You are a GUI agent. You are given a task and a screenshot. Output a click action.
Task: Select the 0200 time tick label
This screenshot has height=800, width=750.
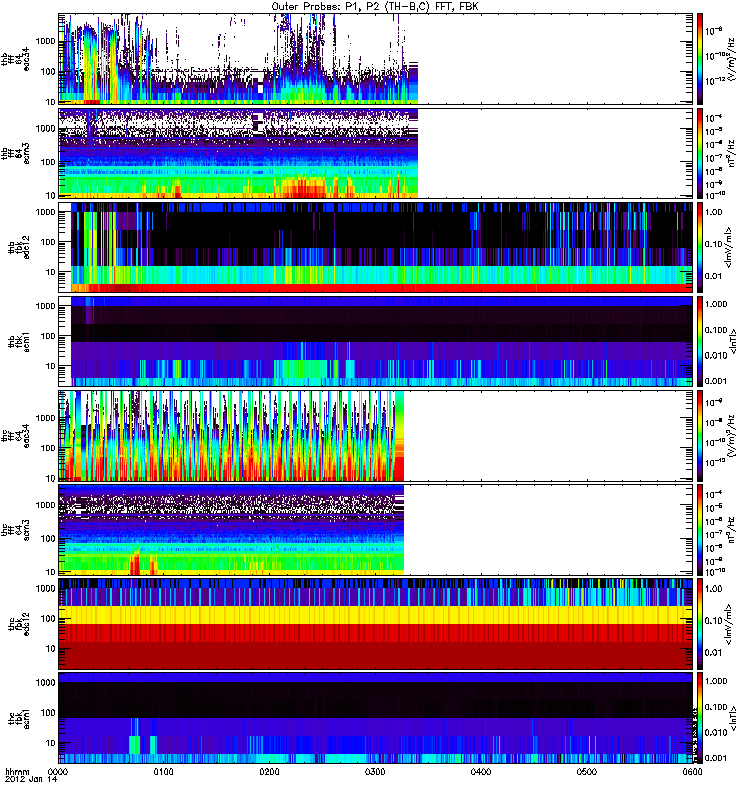(270, 773)
